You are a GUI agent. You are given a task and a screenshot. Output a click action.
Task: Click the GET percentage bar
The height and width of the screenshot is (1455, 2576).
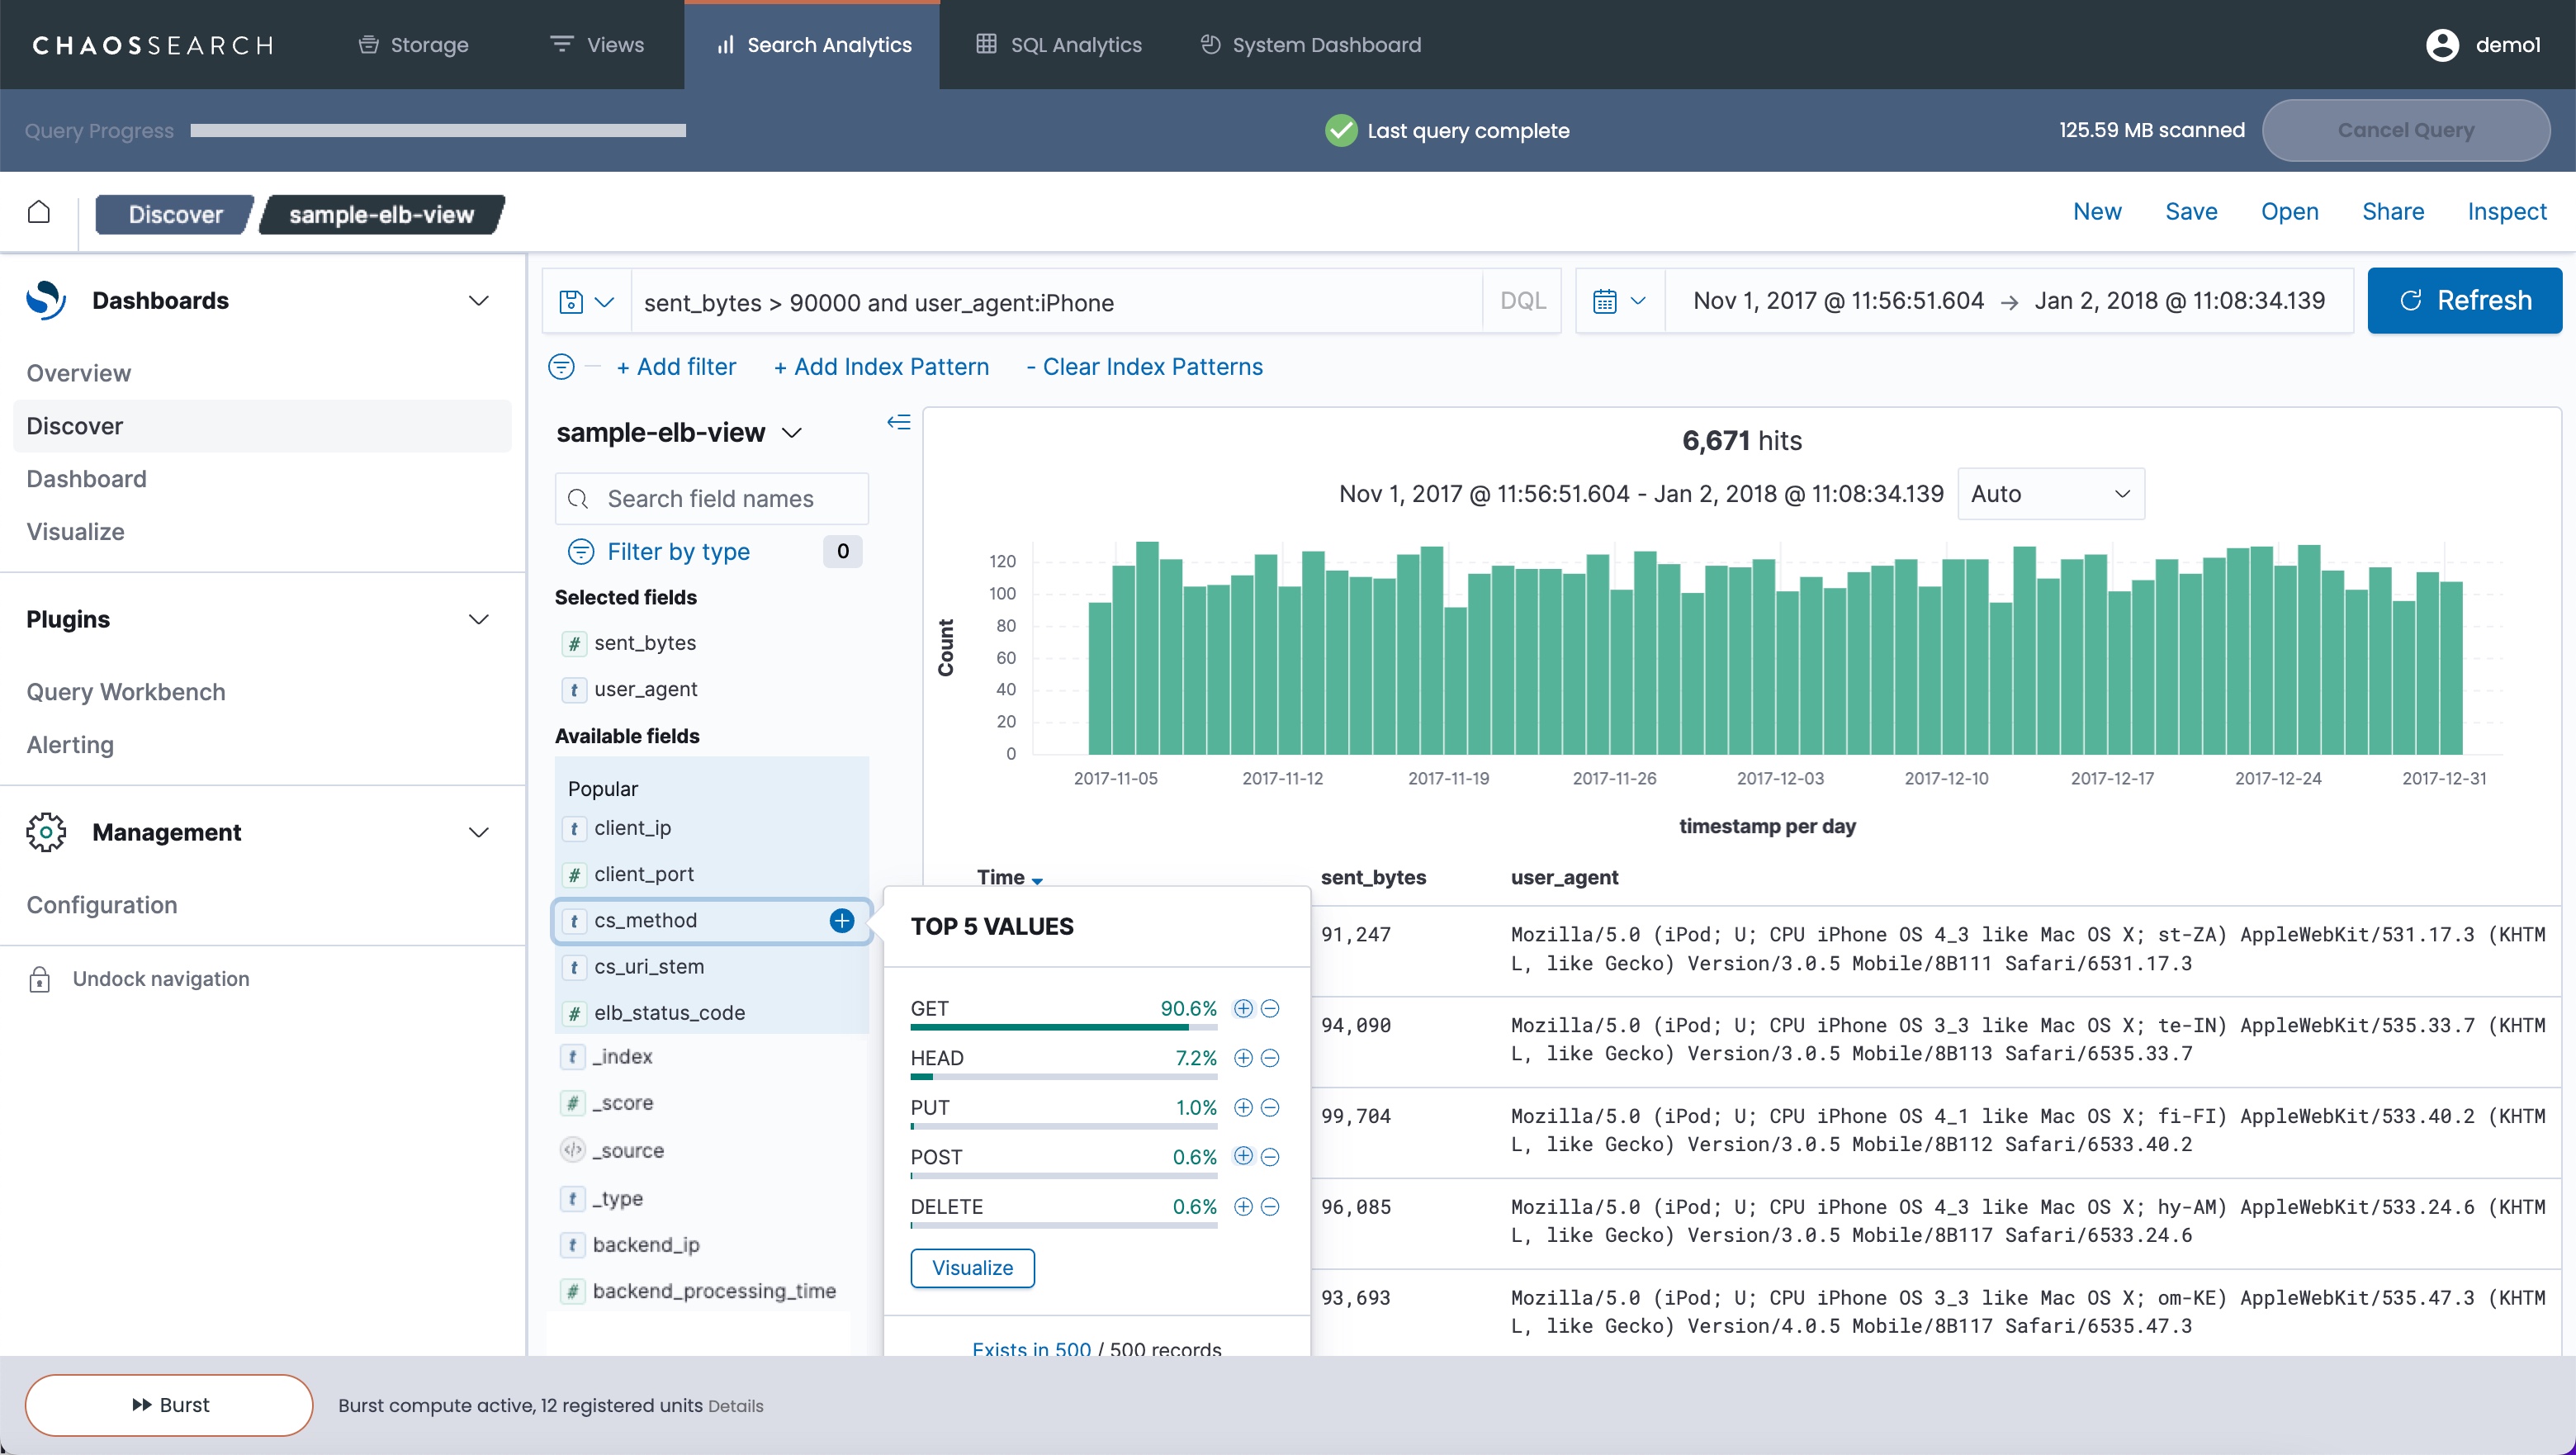coord(1063,1027)
